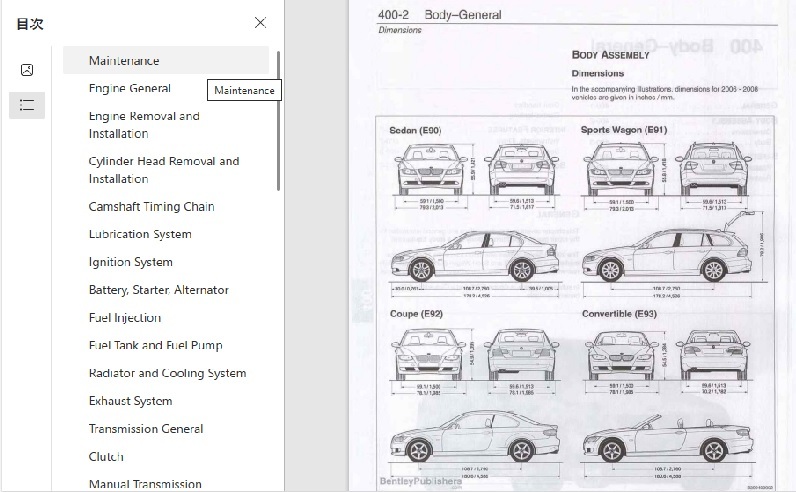796x492 pixels.
Task: Click the Coupe (E92) label
Action: pos(416,314)
